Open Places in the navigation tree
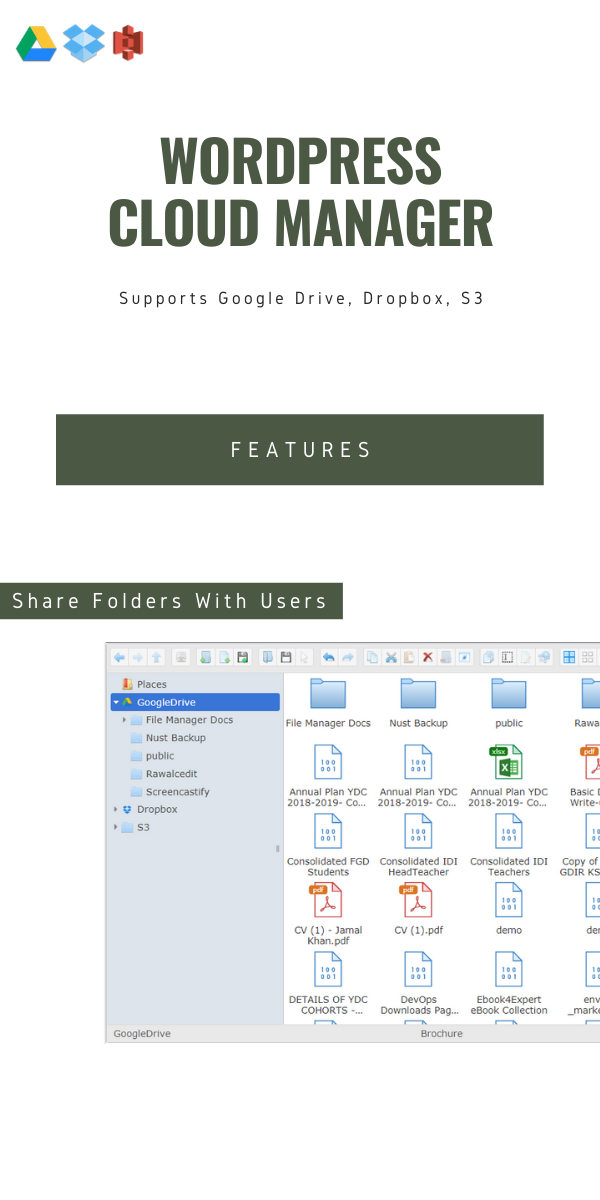 coord(145,684)
